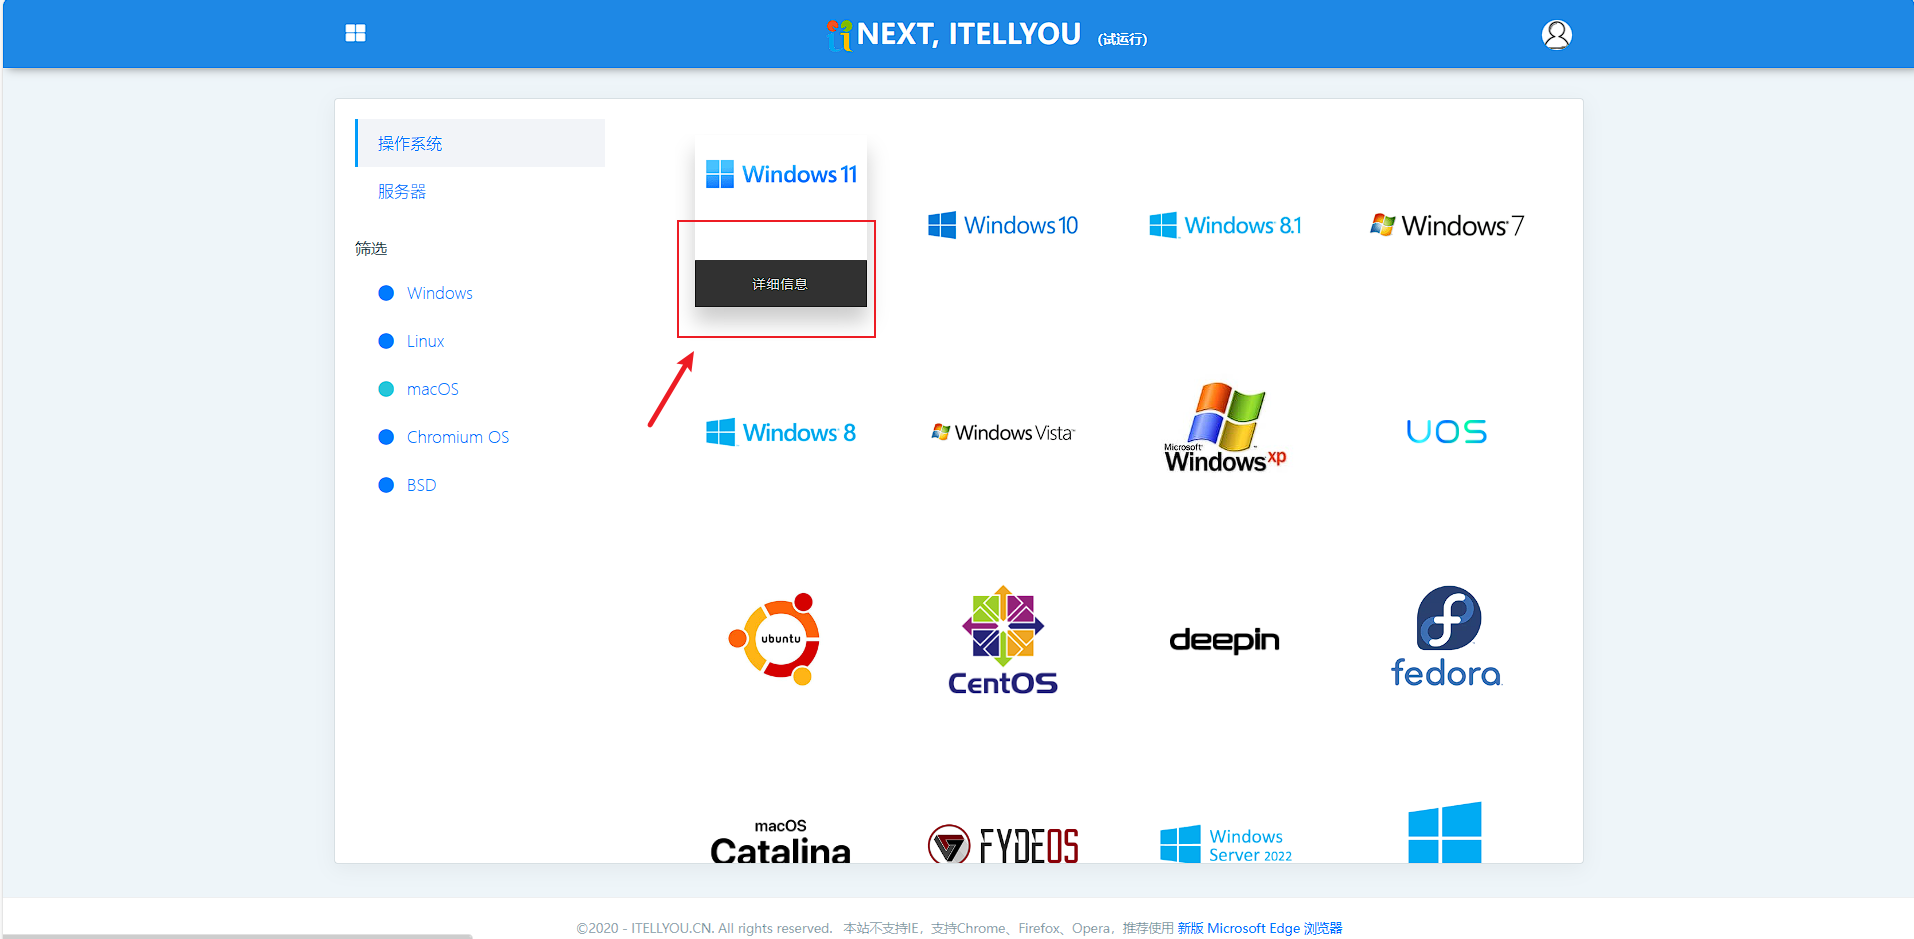Select the Fedora logo tile
This screenshot has width=1914, height=939.
click(1446, 638)
